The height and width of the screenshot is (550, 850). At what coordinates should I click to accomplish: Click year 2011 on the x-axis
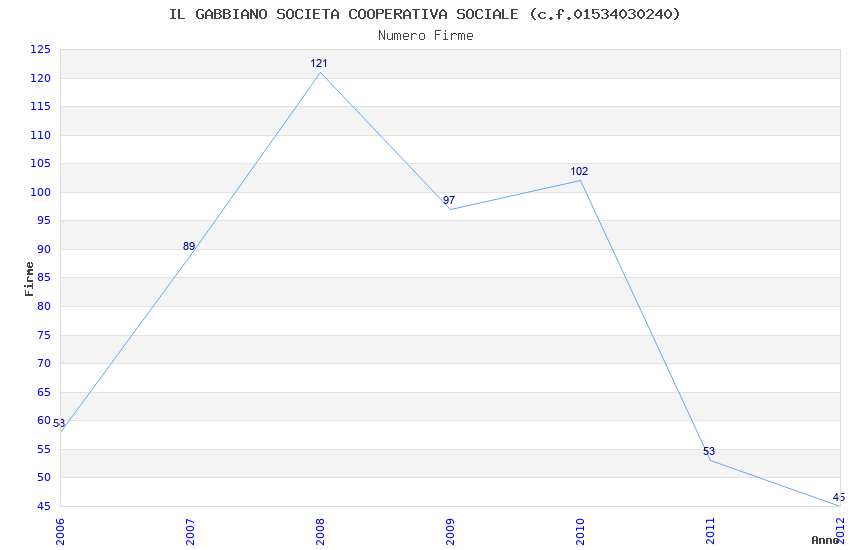point(711,531)
